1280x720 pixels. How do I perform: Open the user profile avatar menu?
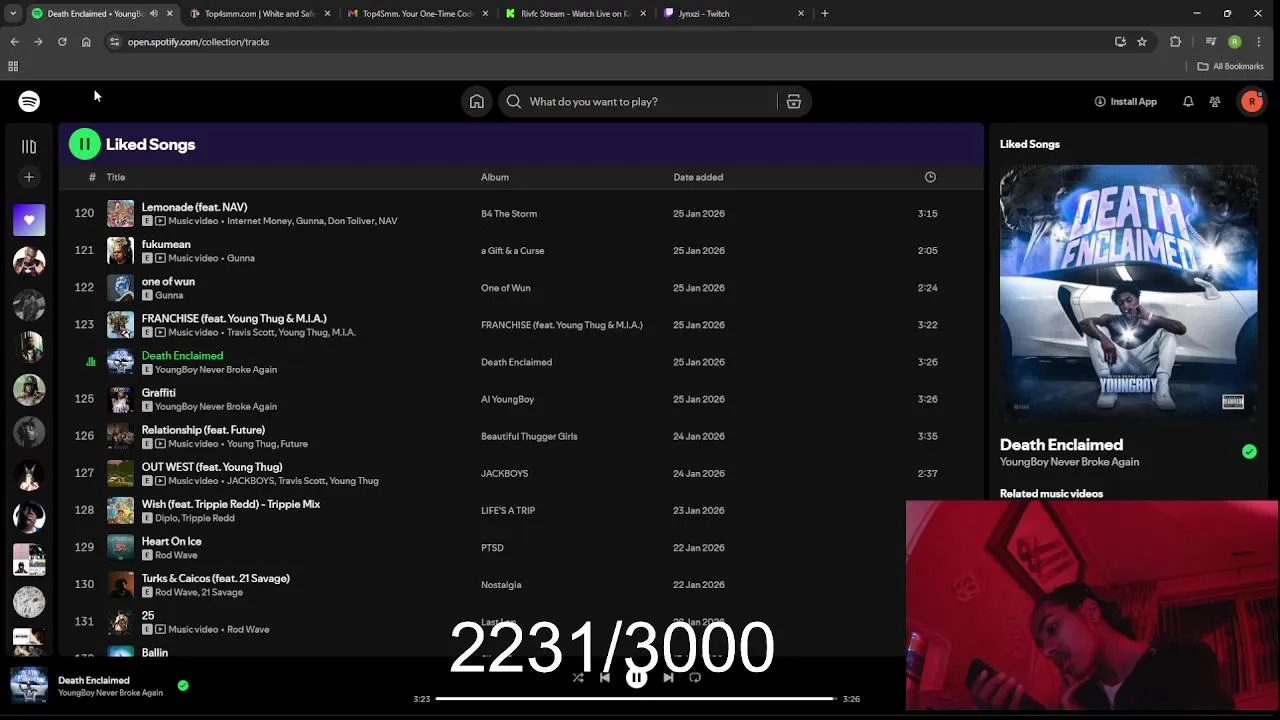pyautogui.click(x=1252, y=101)
